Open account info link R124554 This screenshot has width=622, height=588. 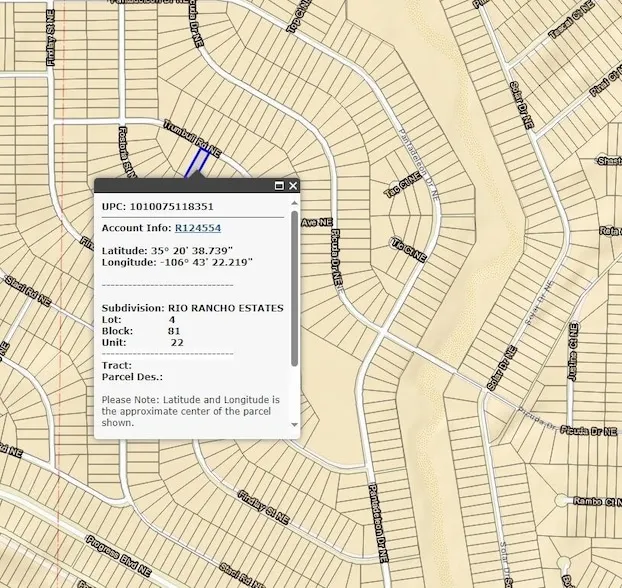click(x=198, y=228)
